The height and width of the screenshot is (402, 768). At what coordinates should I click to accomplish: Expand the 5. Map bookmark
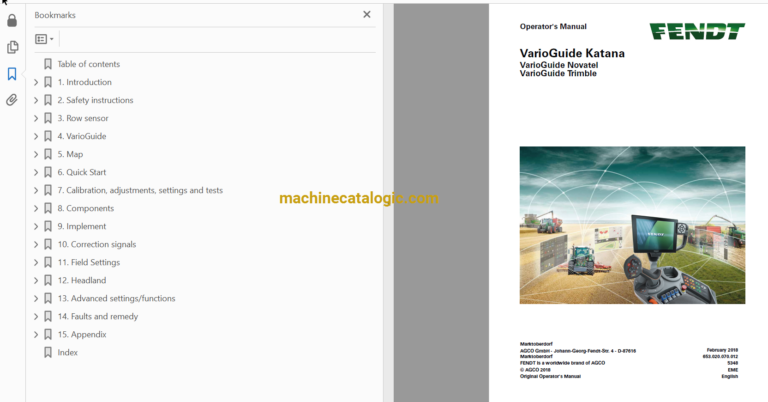tap(36, 154)
